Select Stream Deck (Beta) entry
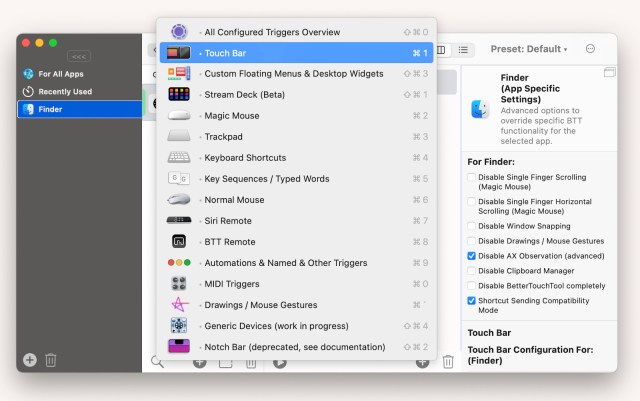Viewport: 640px width, 401px height. (x=296, y=95)
